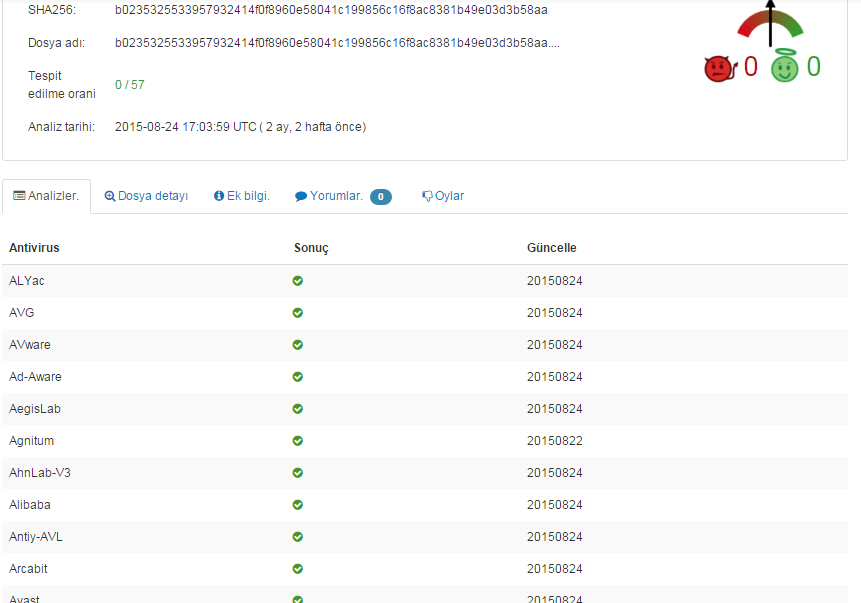Click the green checkmark in Antiy-AVL row
861x603 pixels.
(298, 537)
